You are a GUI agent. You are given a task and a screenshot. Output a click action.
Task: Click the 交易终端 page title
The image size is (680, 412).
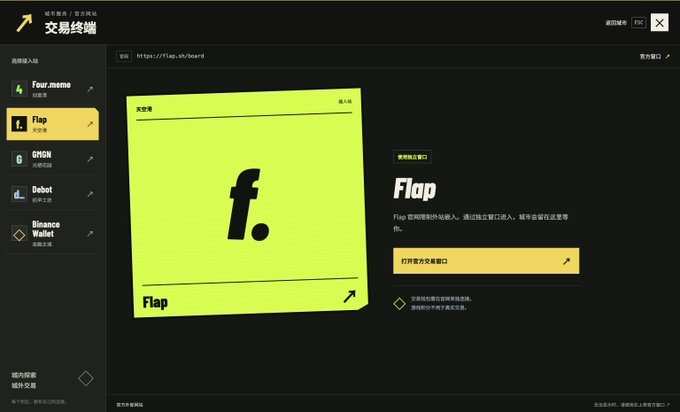click(70, 28)
